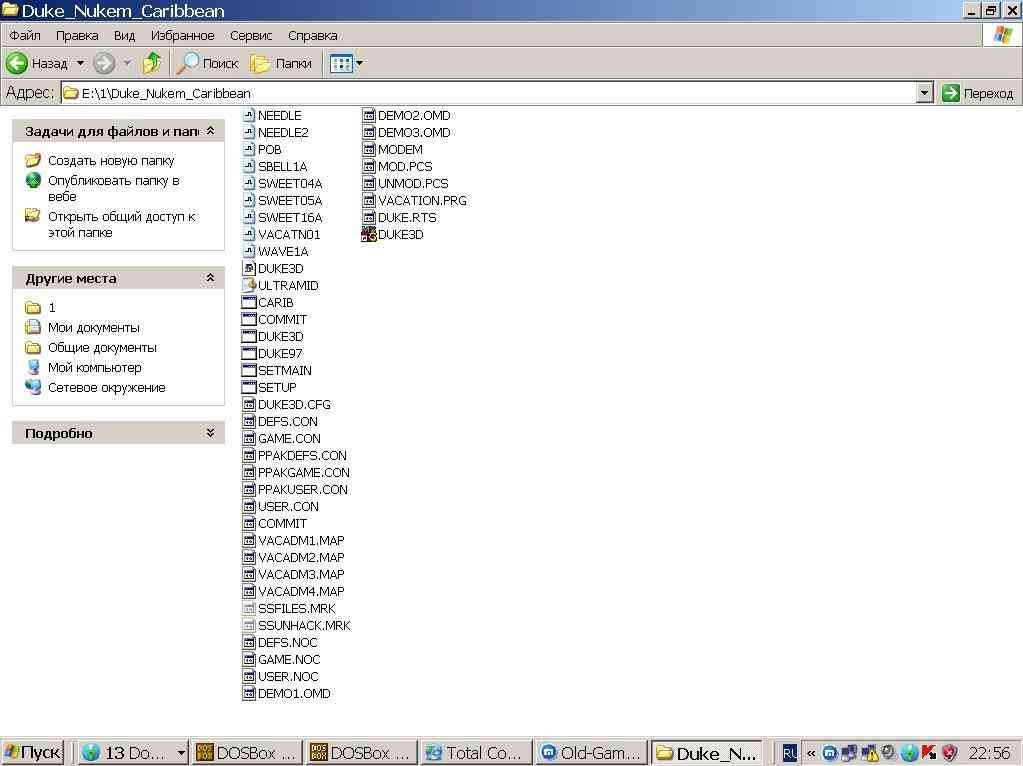Select the SWEET16A file name
The width and height of the screenshot is (1023, 766).
290,217
